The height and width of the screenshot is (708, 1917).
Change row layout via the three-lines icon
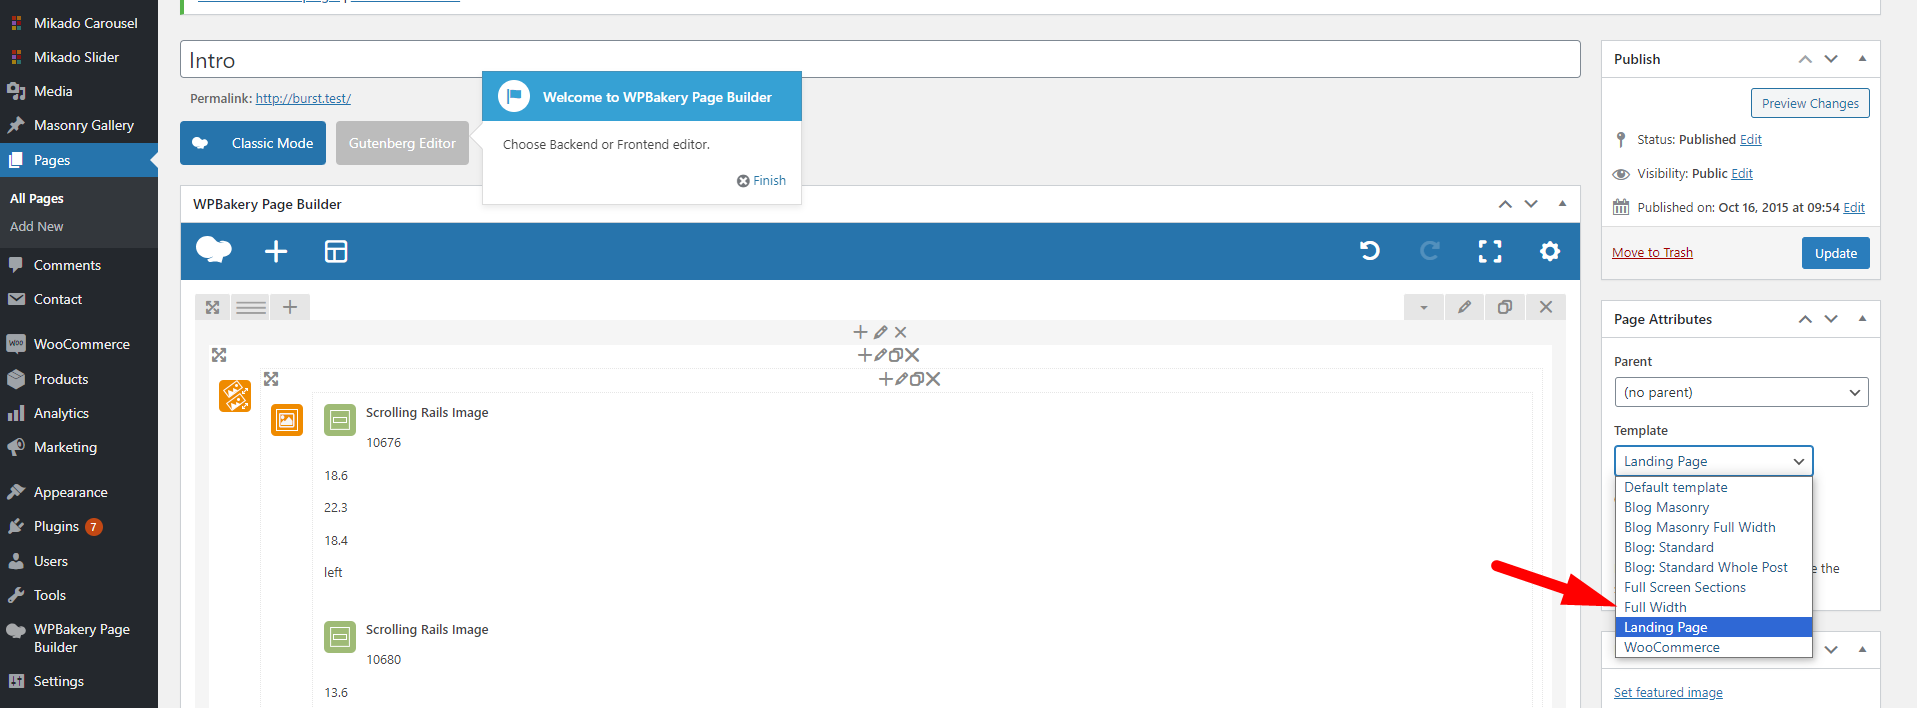click(251, 307)
